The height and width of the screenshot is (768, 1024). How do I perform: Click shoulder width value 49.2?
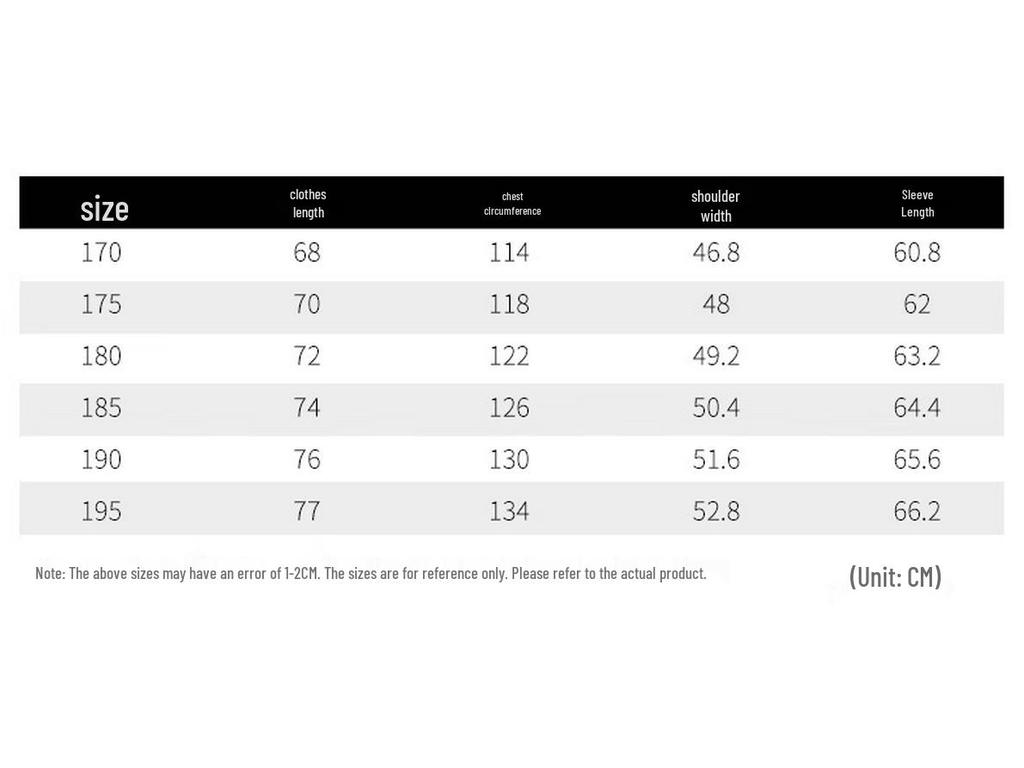point(716,356)
